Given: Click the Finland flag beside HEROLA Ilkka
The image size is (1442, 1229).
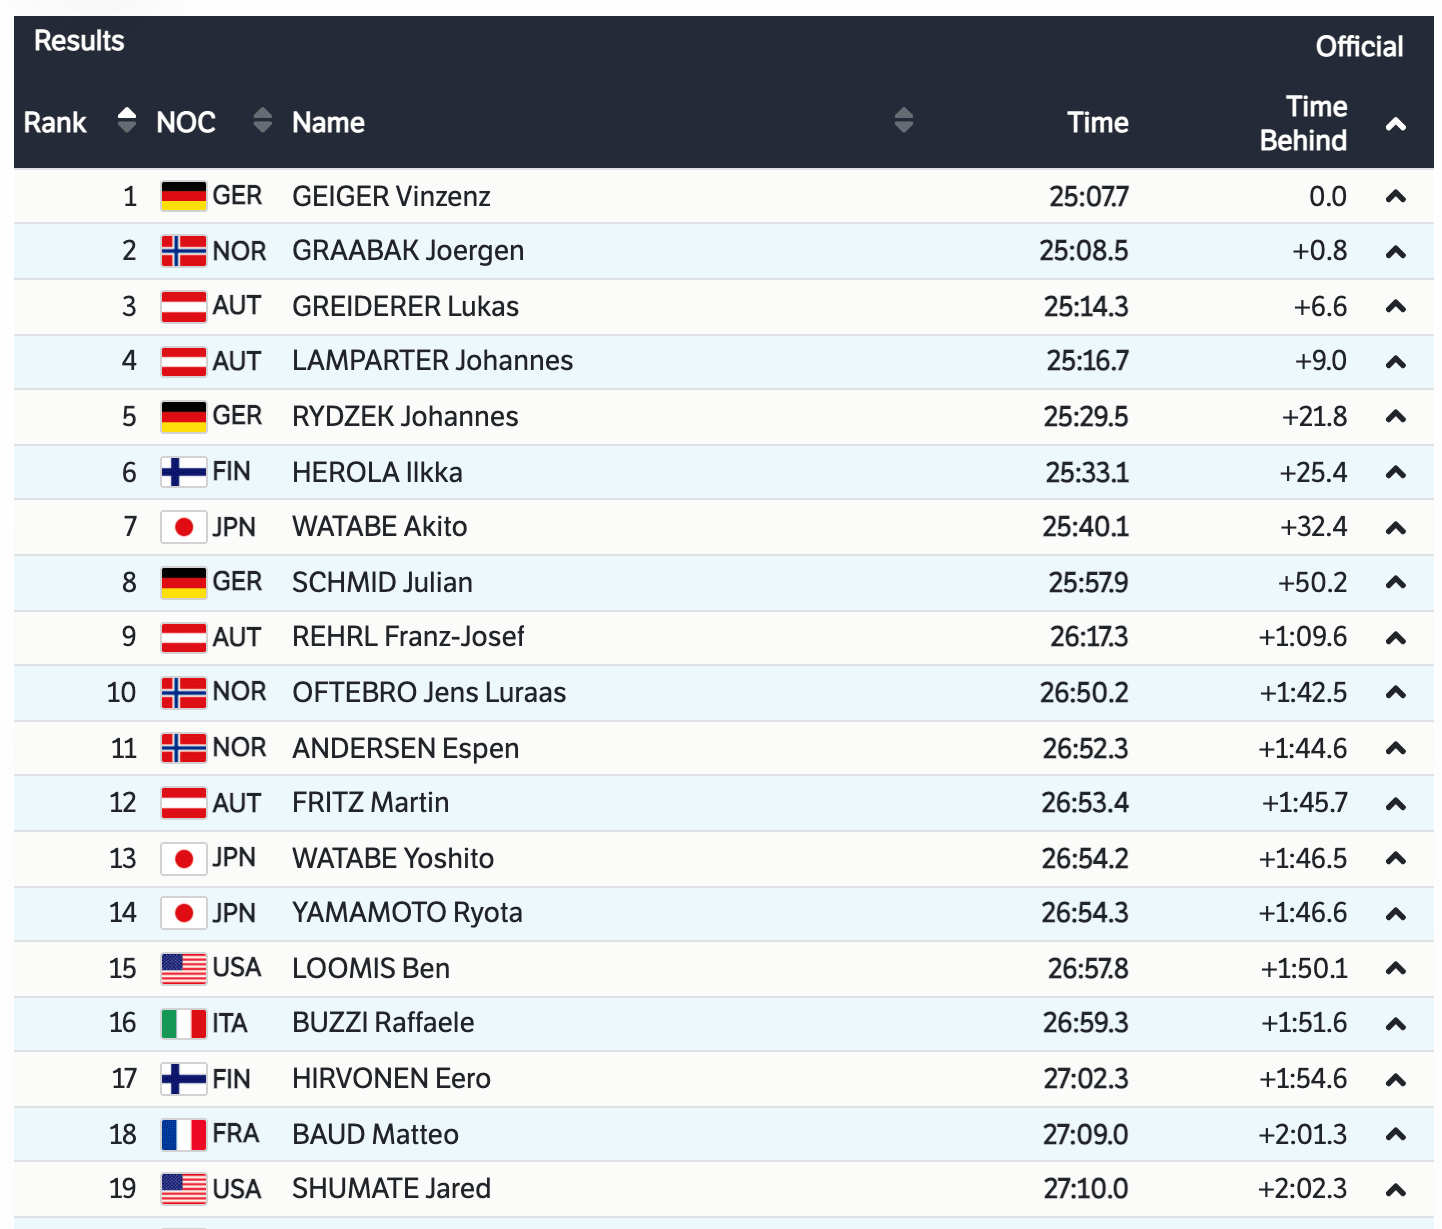Looking at the screenshot, I should pyautogui.click(x=184, y=472).
